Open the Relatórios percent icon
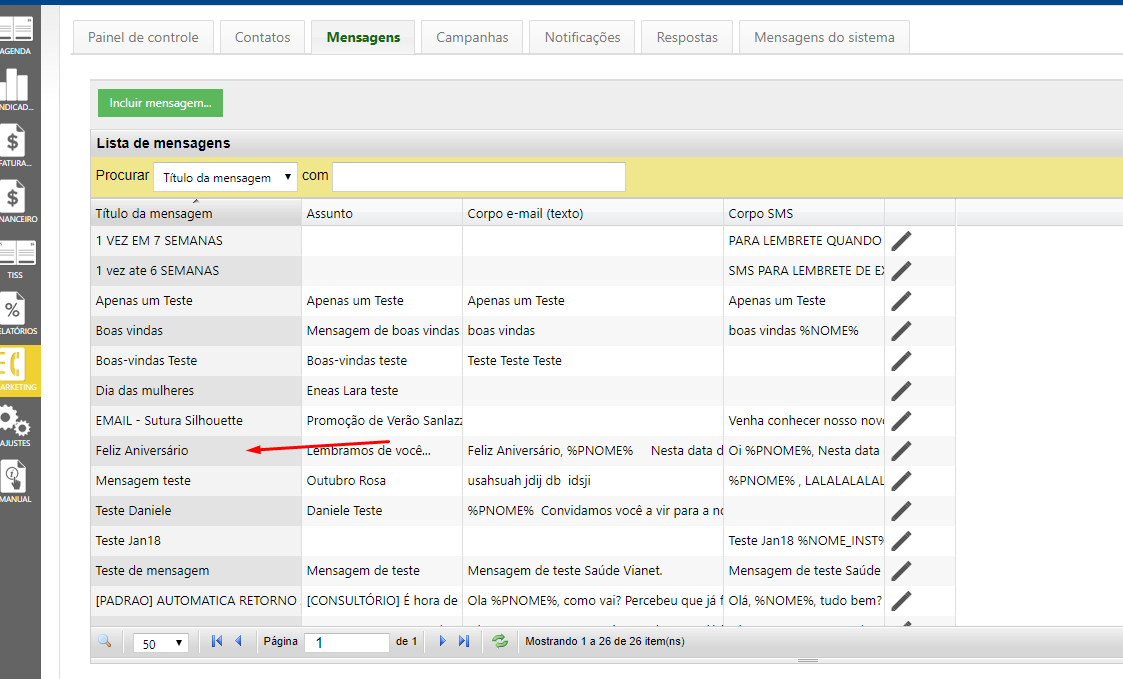The width and height of the screenshot is (1123, 679). [15, 315]
